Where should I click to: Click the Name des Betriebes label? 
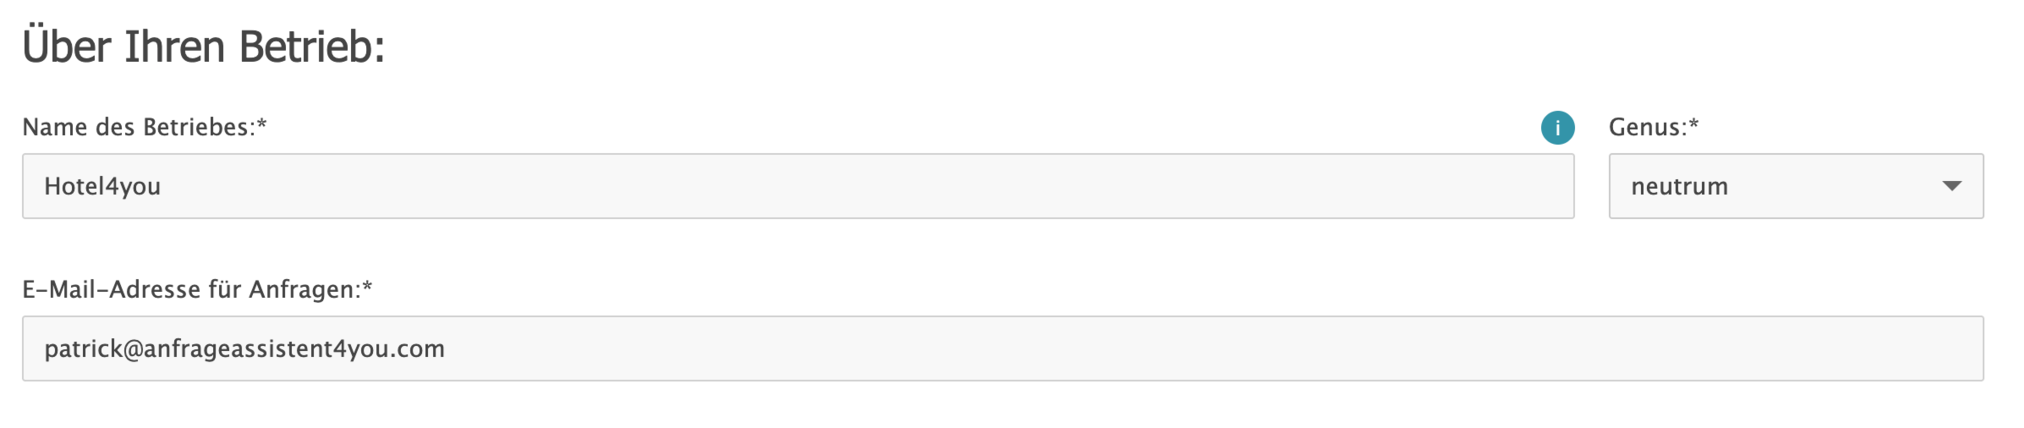click(138, 127)
